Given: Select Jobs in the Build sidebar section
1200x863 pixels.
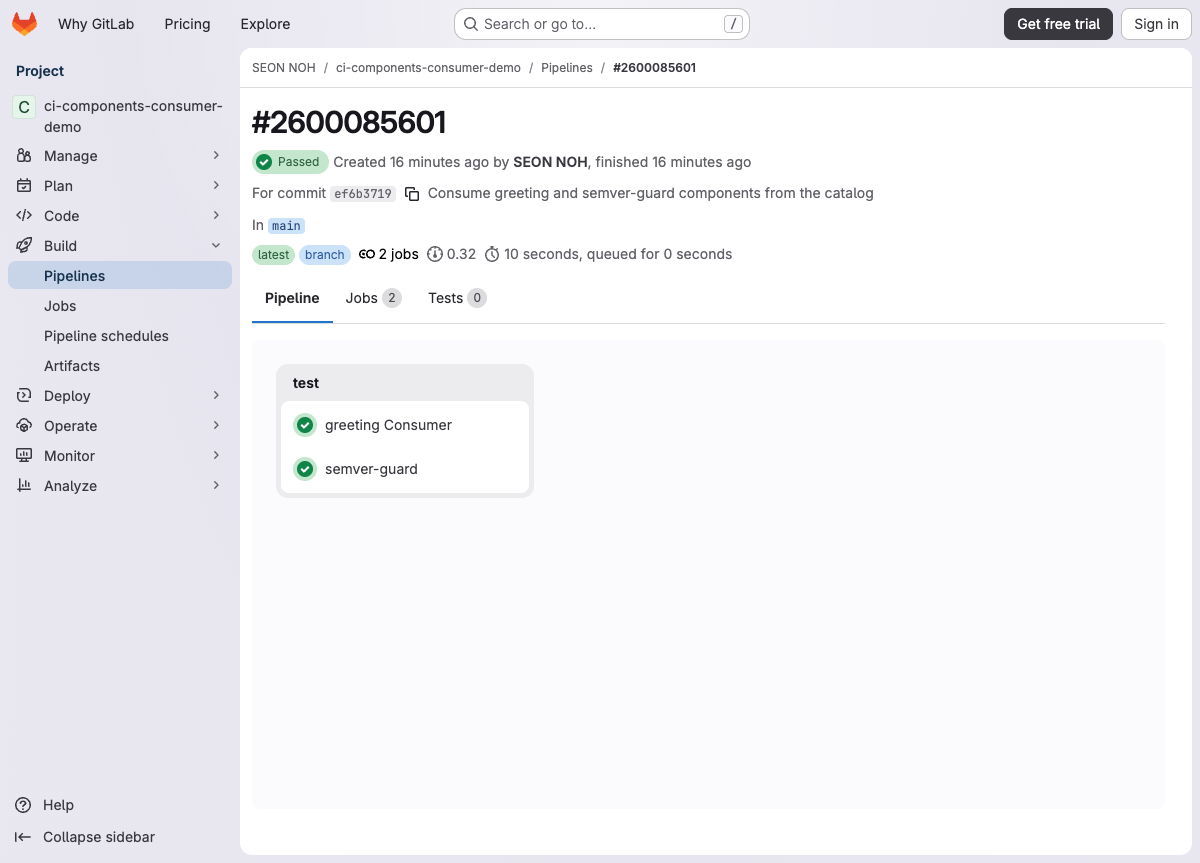Looking at the screenshot, I should point(120,306).
